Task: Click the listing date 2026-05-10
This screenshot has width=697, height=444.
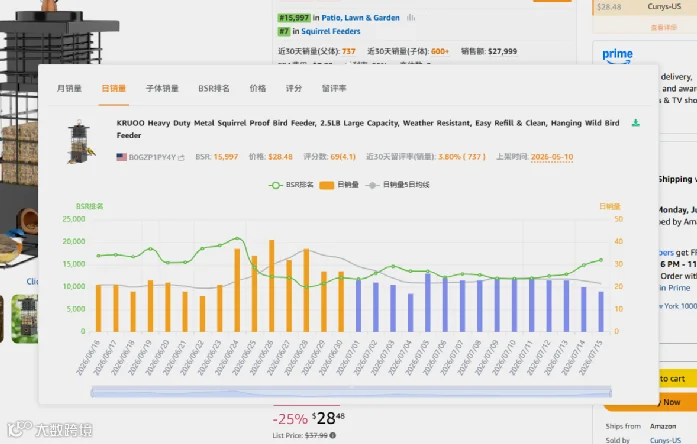Action: (552, 157)
